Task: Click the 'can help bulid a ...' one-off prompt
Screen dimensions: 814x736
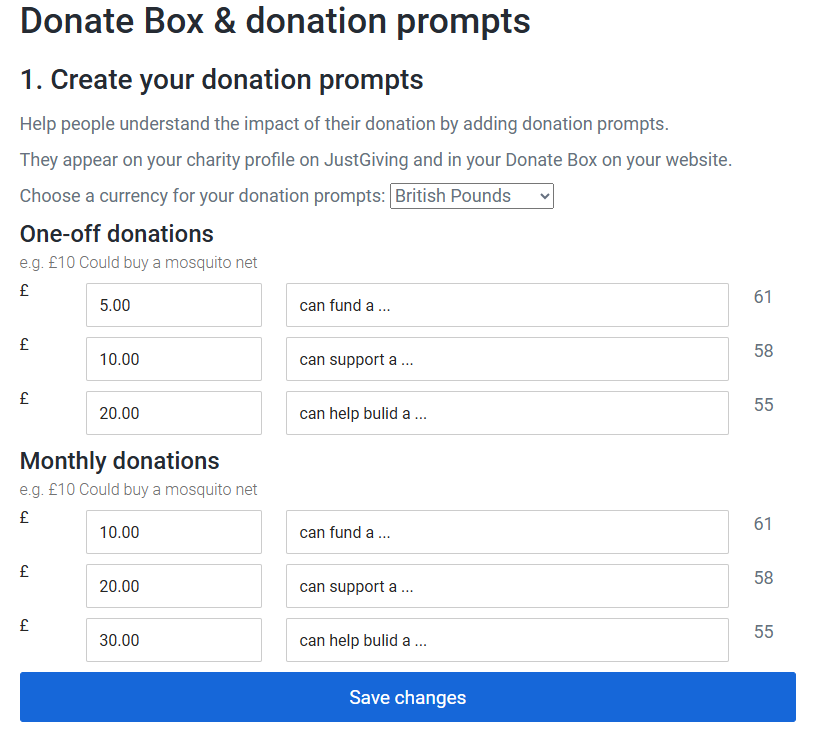Action: pos(507,413)
